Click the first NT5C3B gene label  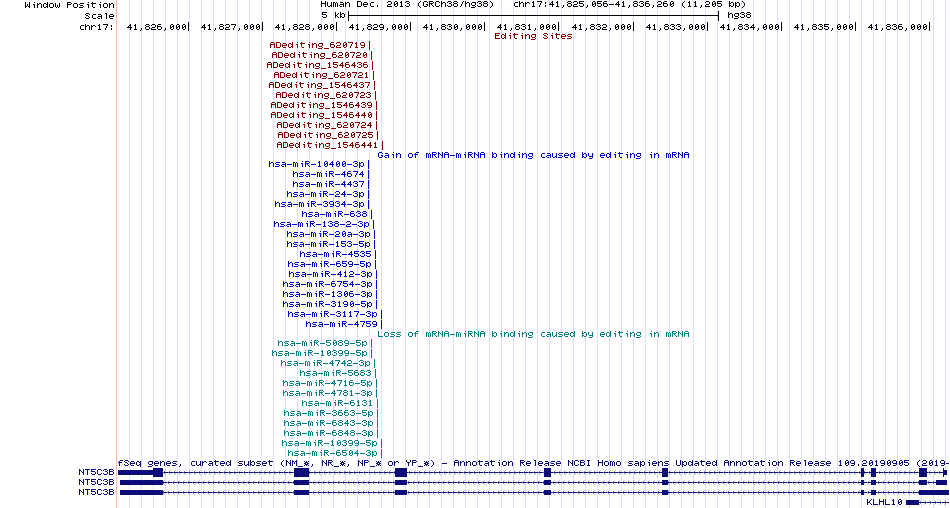(x=96, y=472)
